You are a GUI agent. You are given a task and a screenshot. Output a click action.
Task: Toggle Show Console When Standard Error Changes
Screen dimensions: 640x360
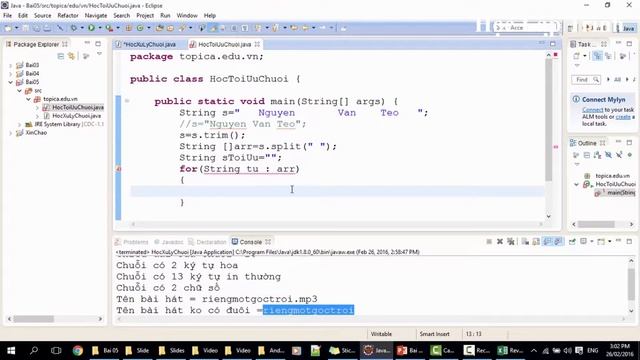tap(558, 242)
